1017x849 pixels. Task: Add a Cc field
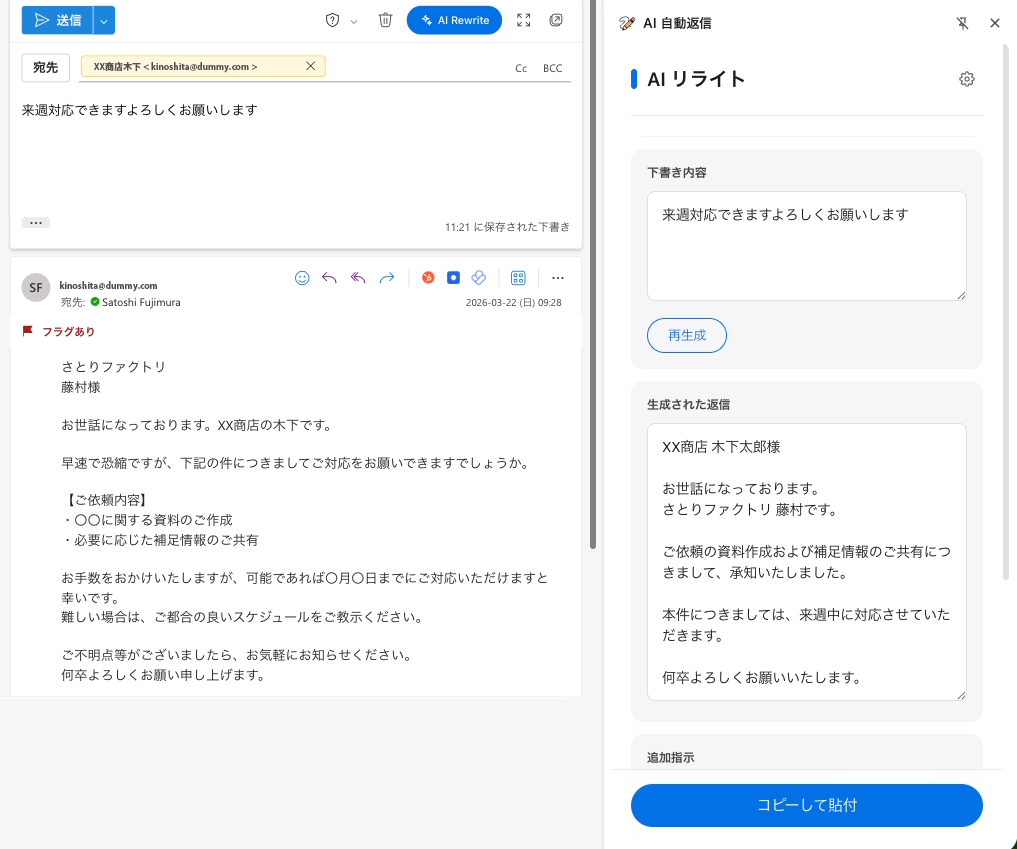coord(521,68)
